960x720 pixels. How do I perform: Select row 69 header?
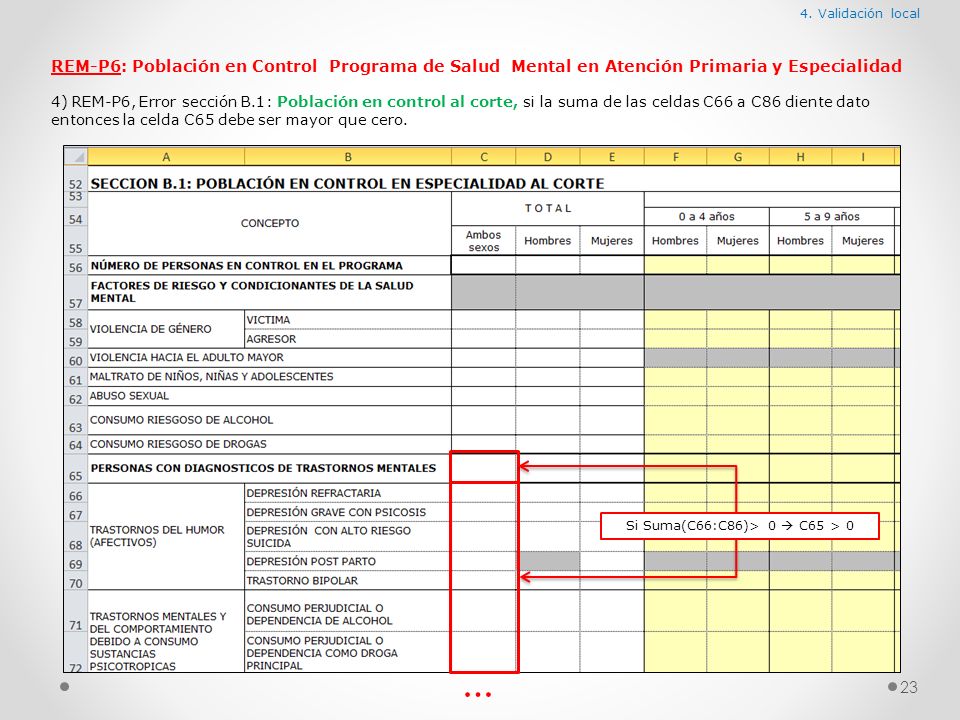(76, 563)
